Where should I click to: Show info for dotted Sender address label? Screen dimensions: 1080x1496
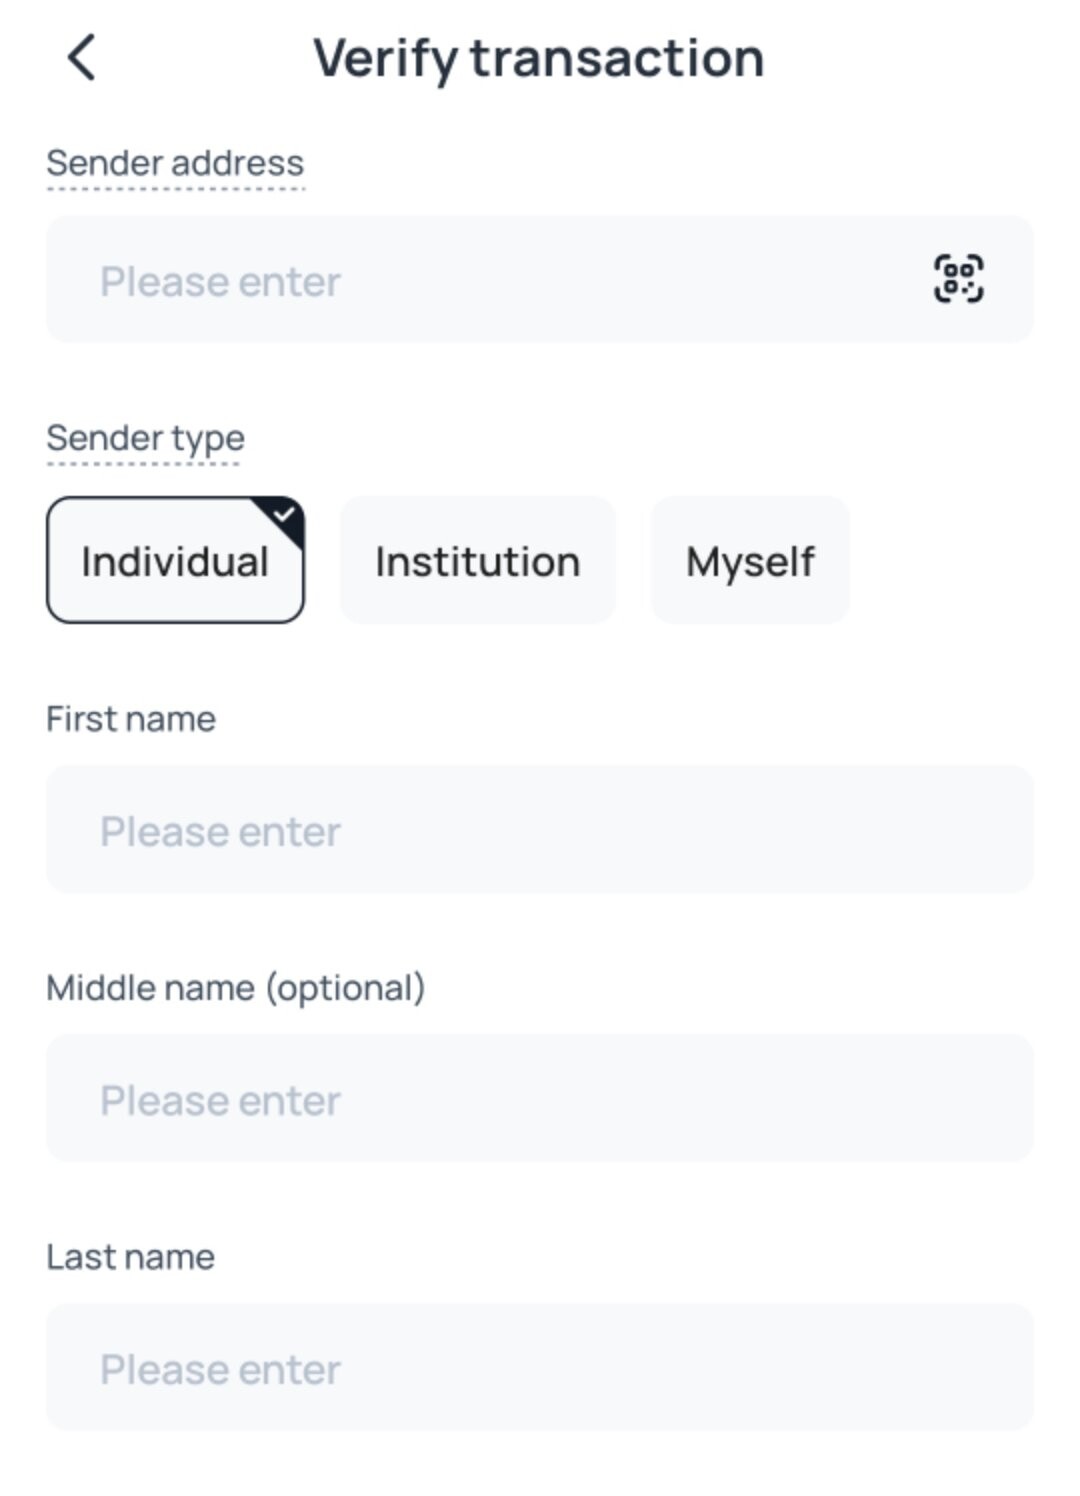point(175,163)
